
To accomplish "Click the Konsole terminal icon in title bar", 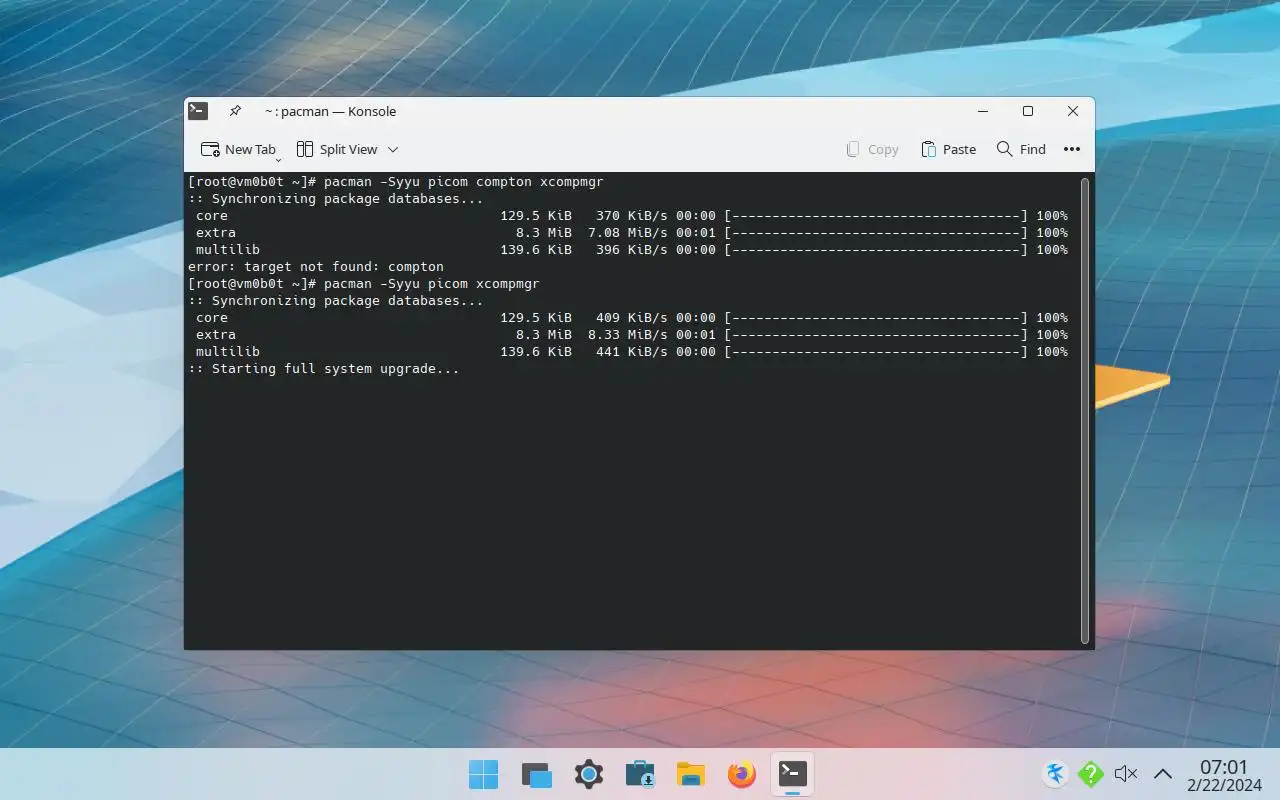I will pos(198,111).
